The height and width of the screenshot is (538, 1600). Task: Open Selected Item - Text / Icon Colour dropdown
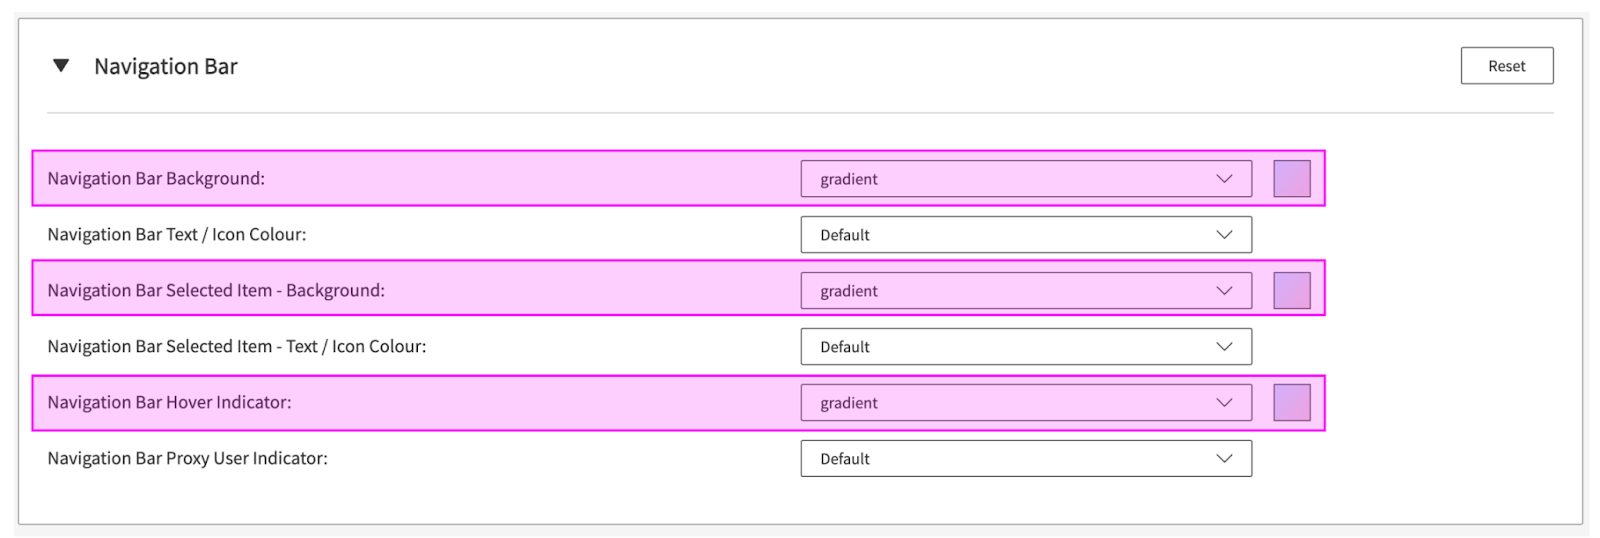pos(1025,347)
